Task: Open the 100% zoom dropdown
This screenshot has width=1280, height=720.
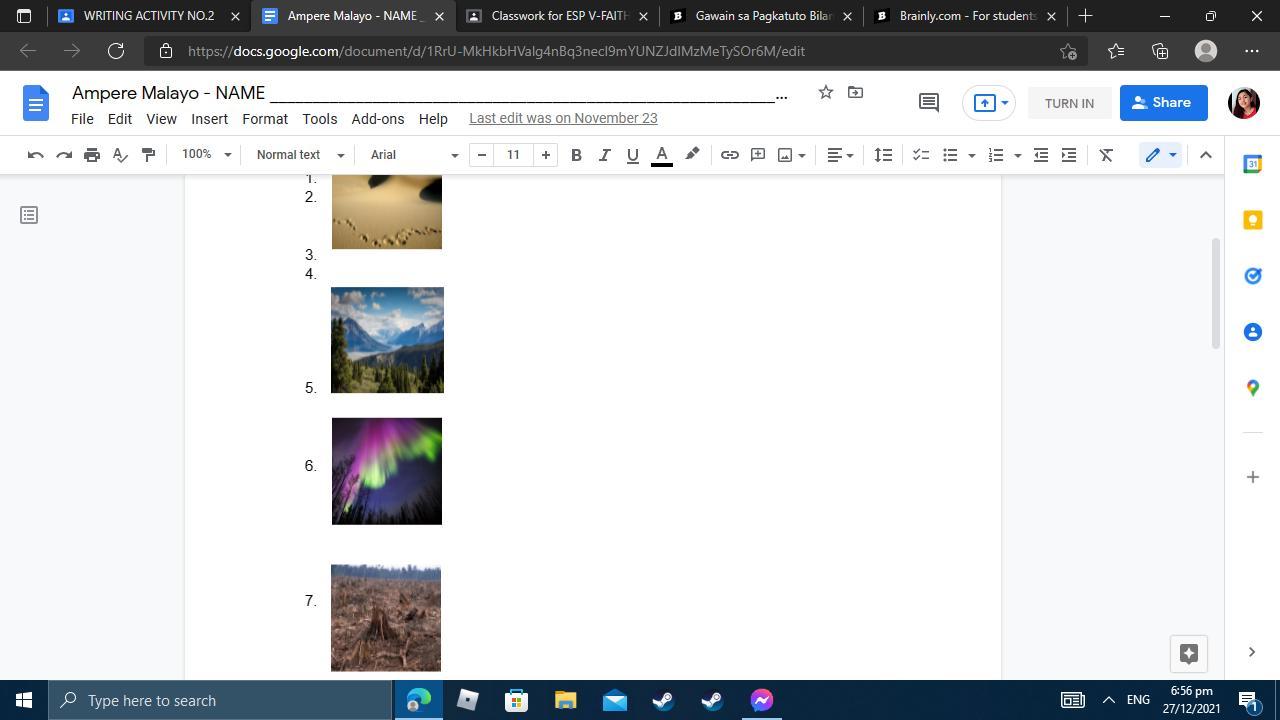Action: (206, 155)
